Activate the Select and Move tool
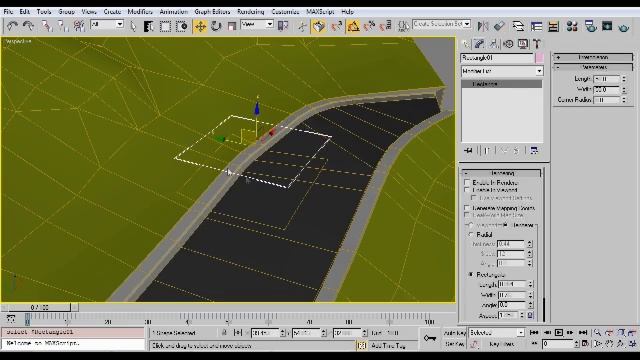 (200, 27)
